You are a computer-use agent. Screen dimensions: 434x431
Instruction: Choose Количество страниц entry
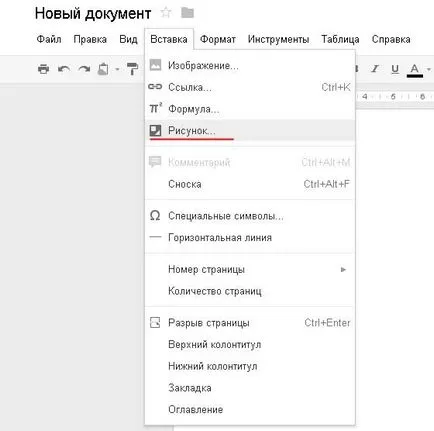click(250, 291)
